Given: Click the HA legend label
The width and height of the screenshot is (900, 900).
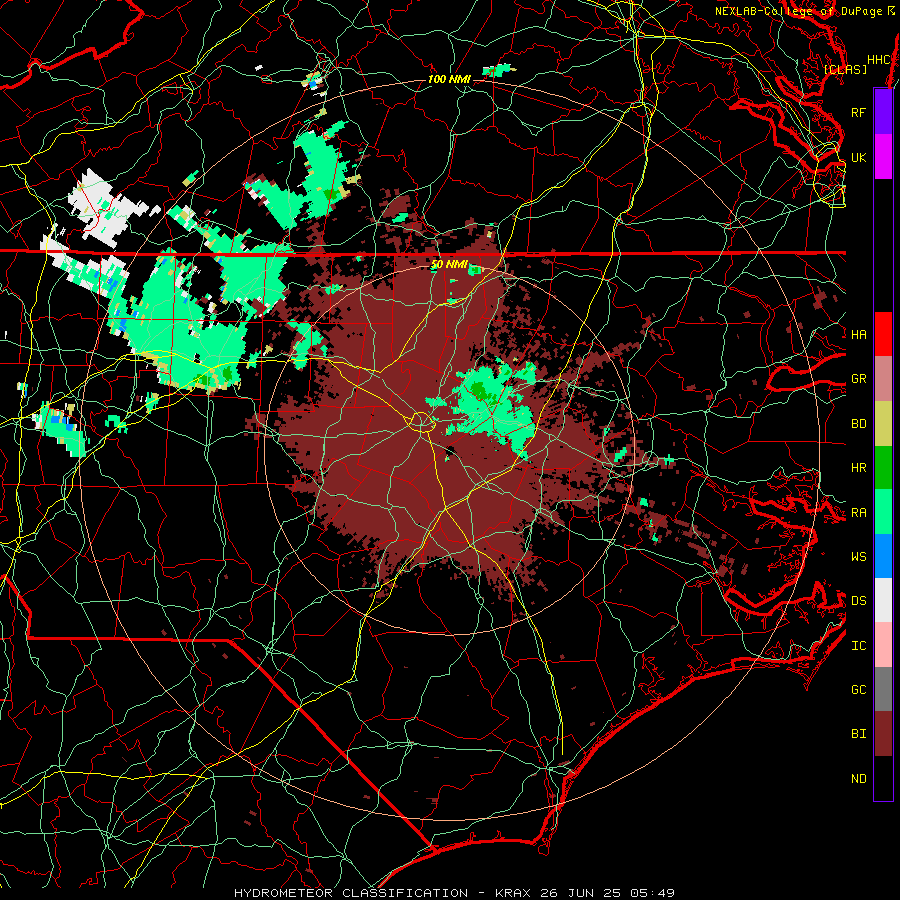Looking at the screenshot, I should [858, 334].
